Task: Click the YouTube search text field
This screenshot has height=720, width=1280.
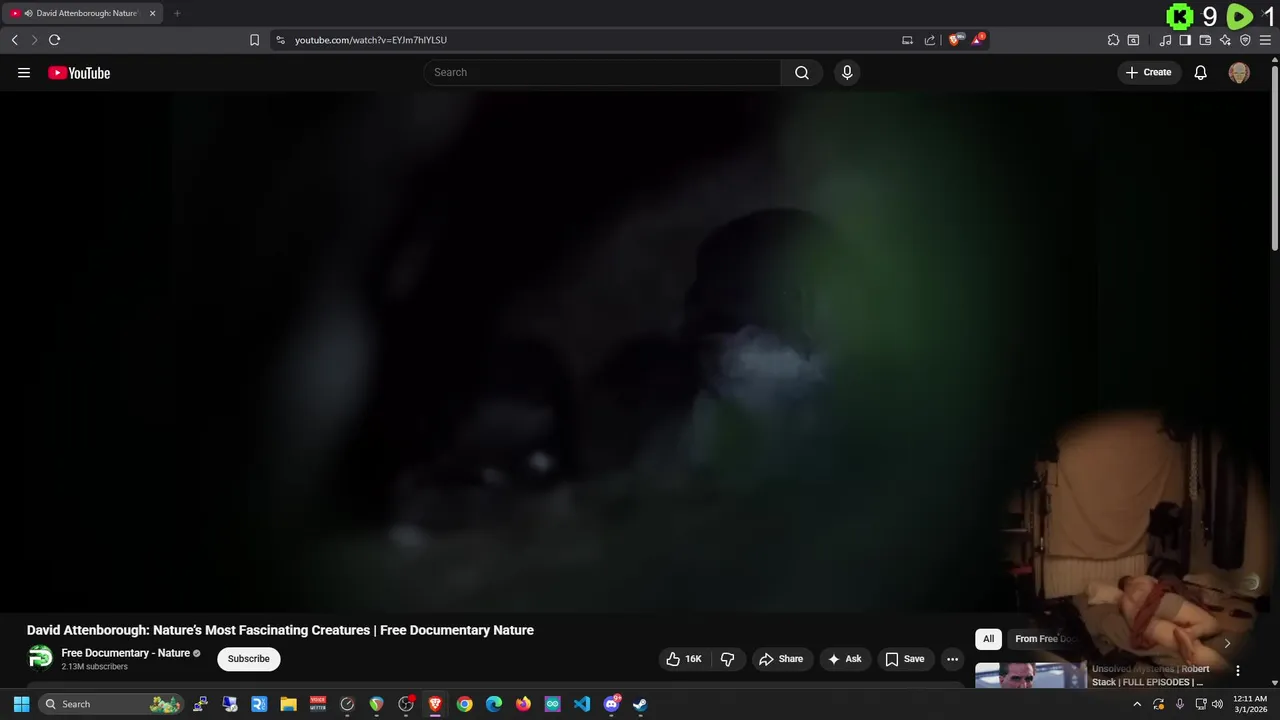Action: tap(602, 72)
